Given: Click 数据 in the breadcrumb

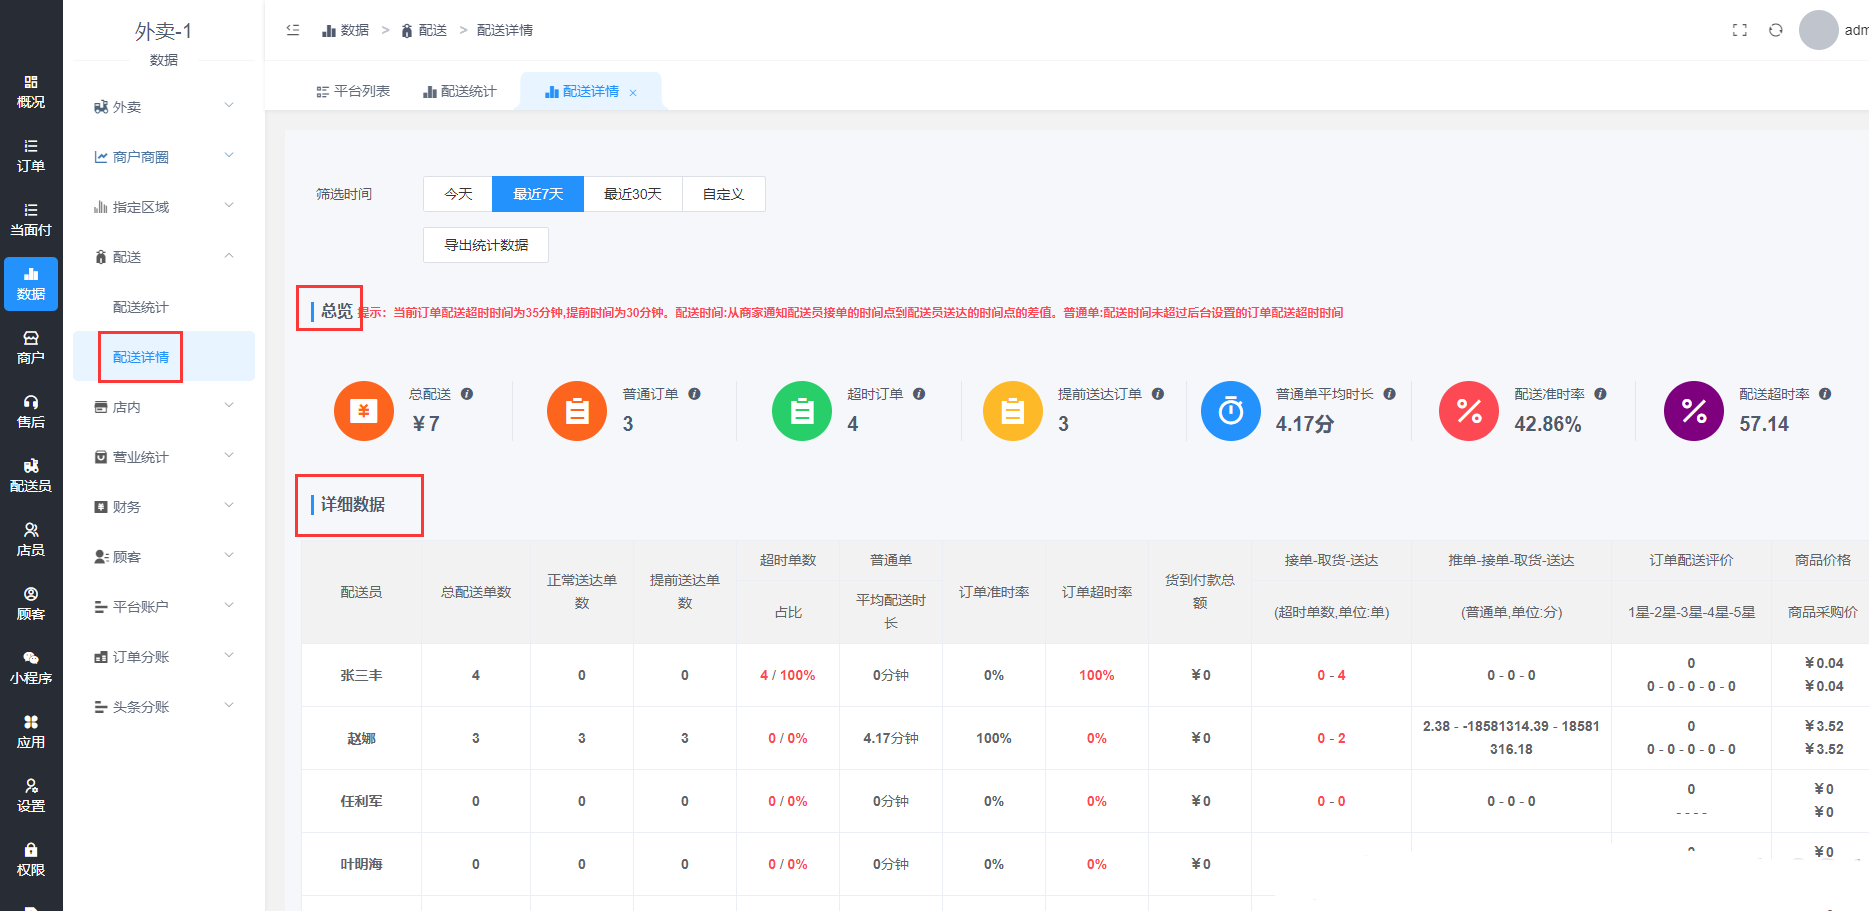Looking at the screenshot, I should pos(346,30).
